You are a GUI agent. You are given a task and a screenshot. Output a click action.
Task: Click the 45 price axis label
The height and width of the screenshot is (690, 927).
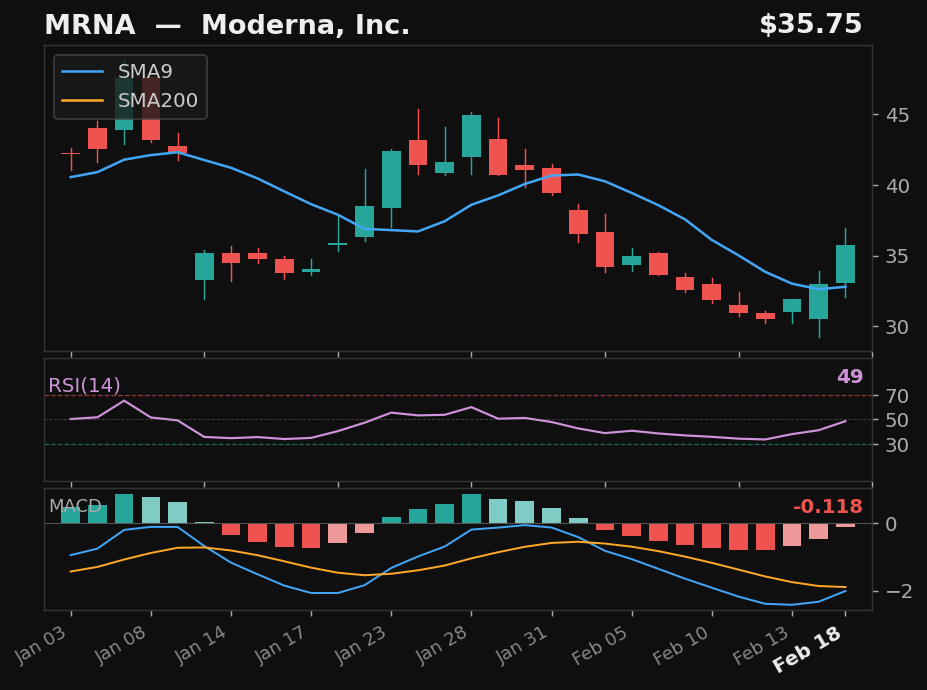897,115
